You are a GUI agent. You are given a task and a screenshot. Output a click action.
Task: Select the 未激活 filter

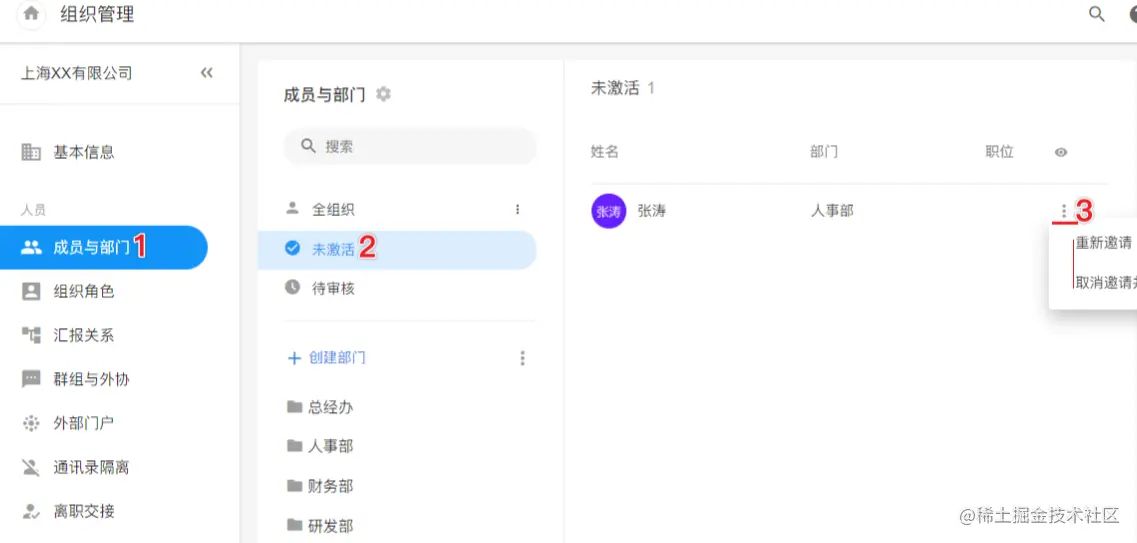tap(333, 249)
